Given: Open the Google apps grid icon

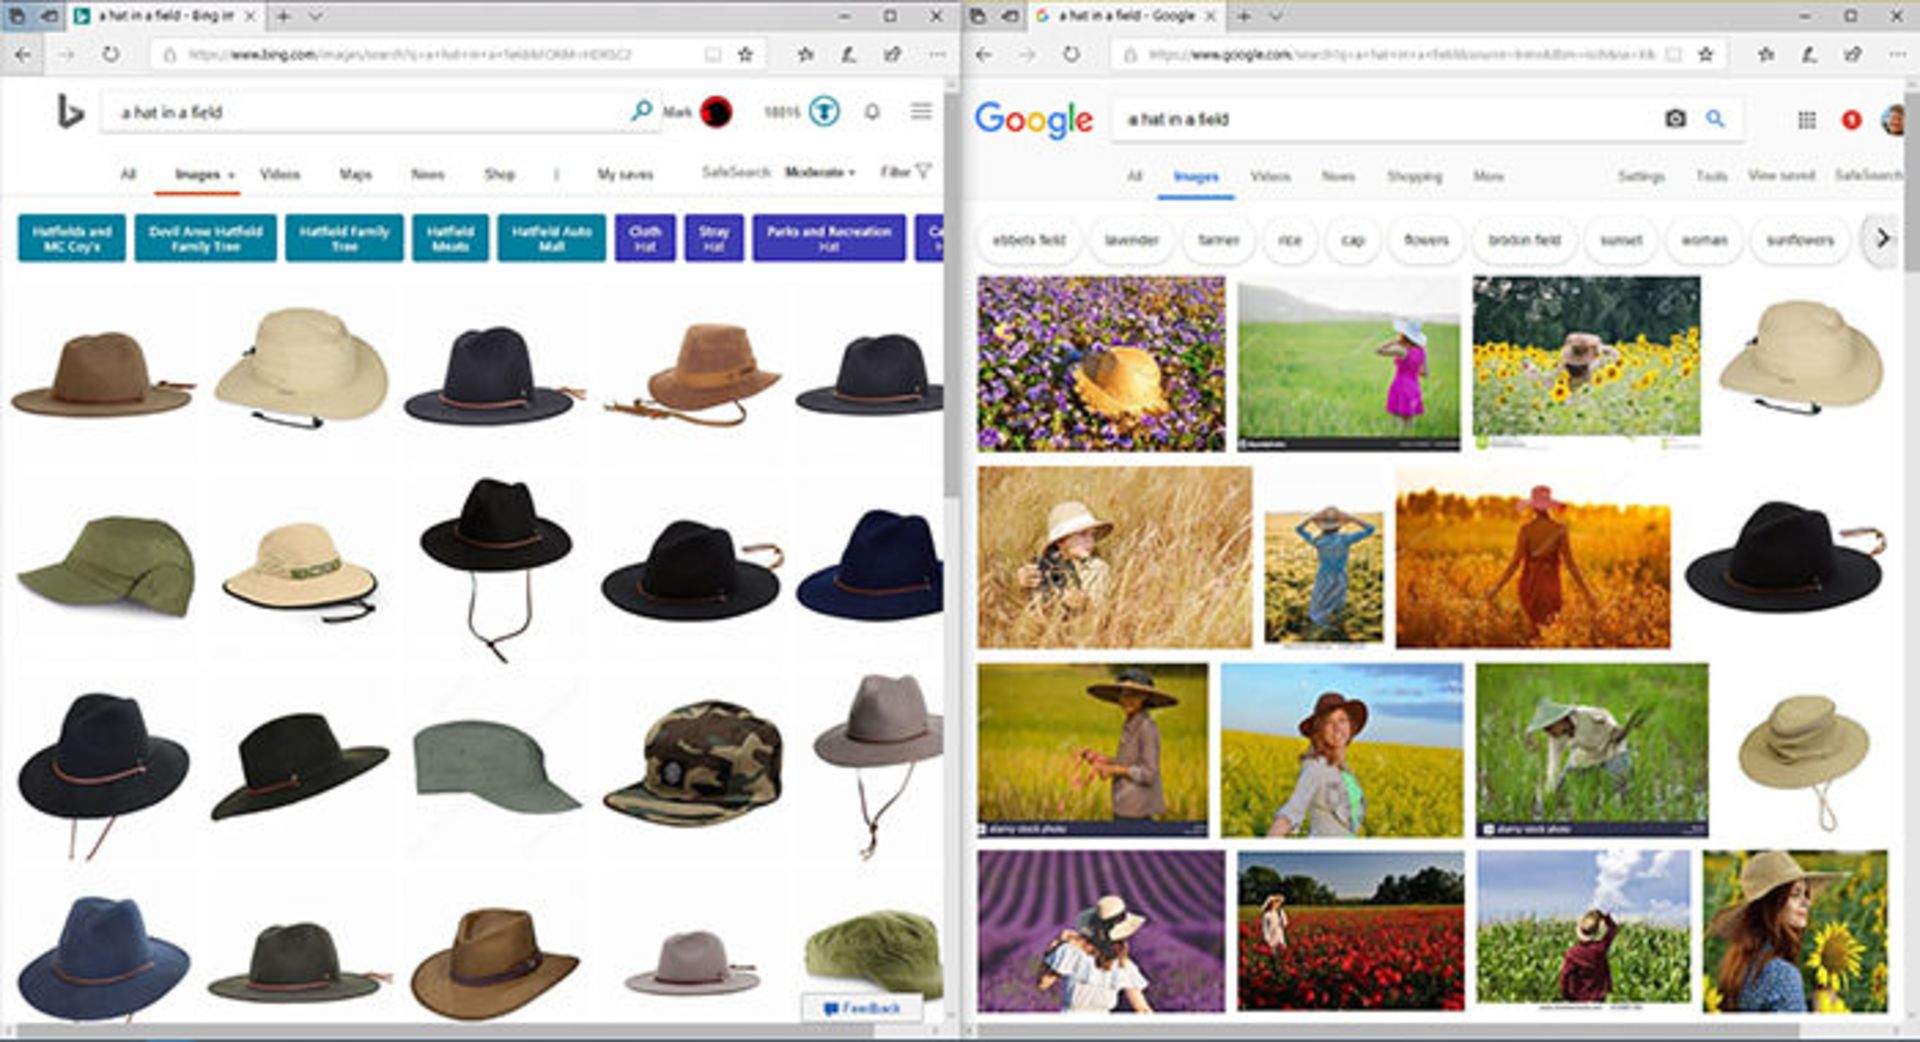Looking at the screenshot, I should pos(1806,120).
